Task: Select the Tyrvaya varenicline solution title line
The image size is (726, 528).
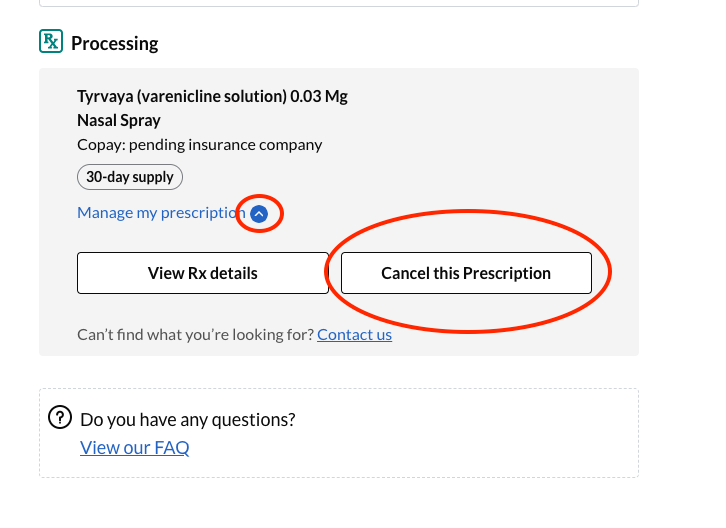Action: [x=213, y=96]
